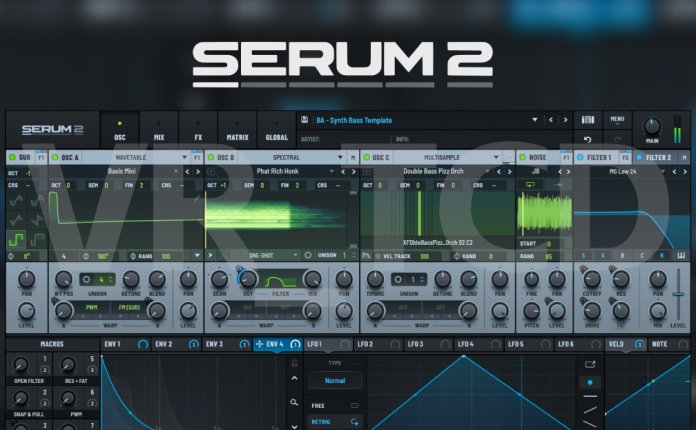Toggle the NOISE oscillator power
The width and height of the screenshot is (696, 430).
[522, 157]
